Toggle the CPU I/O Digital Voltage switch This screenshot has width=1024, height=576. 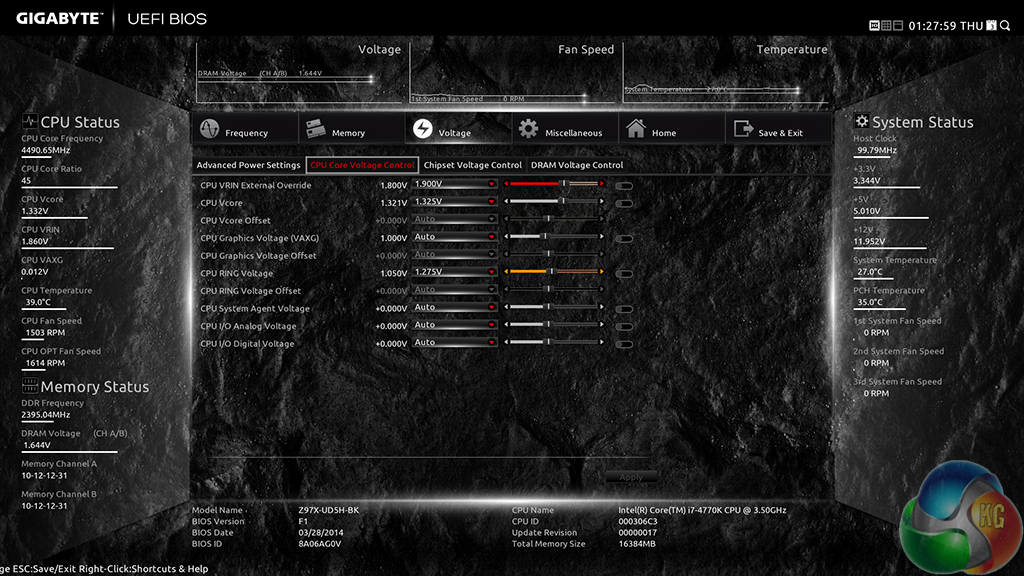(x=624, y=344)
